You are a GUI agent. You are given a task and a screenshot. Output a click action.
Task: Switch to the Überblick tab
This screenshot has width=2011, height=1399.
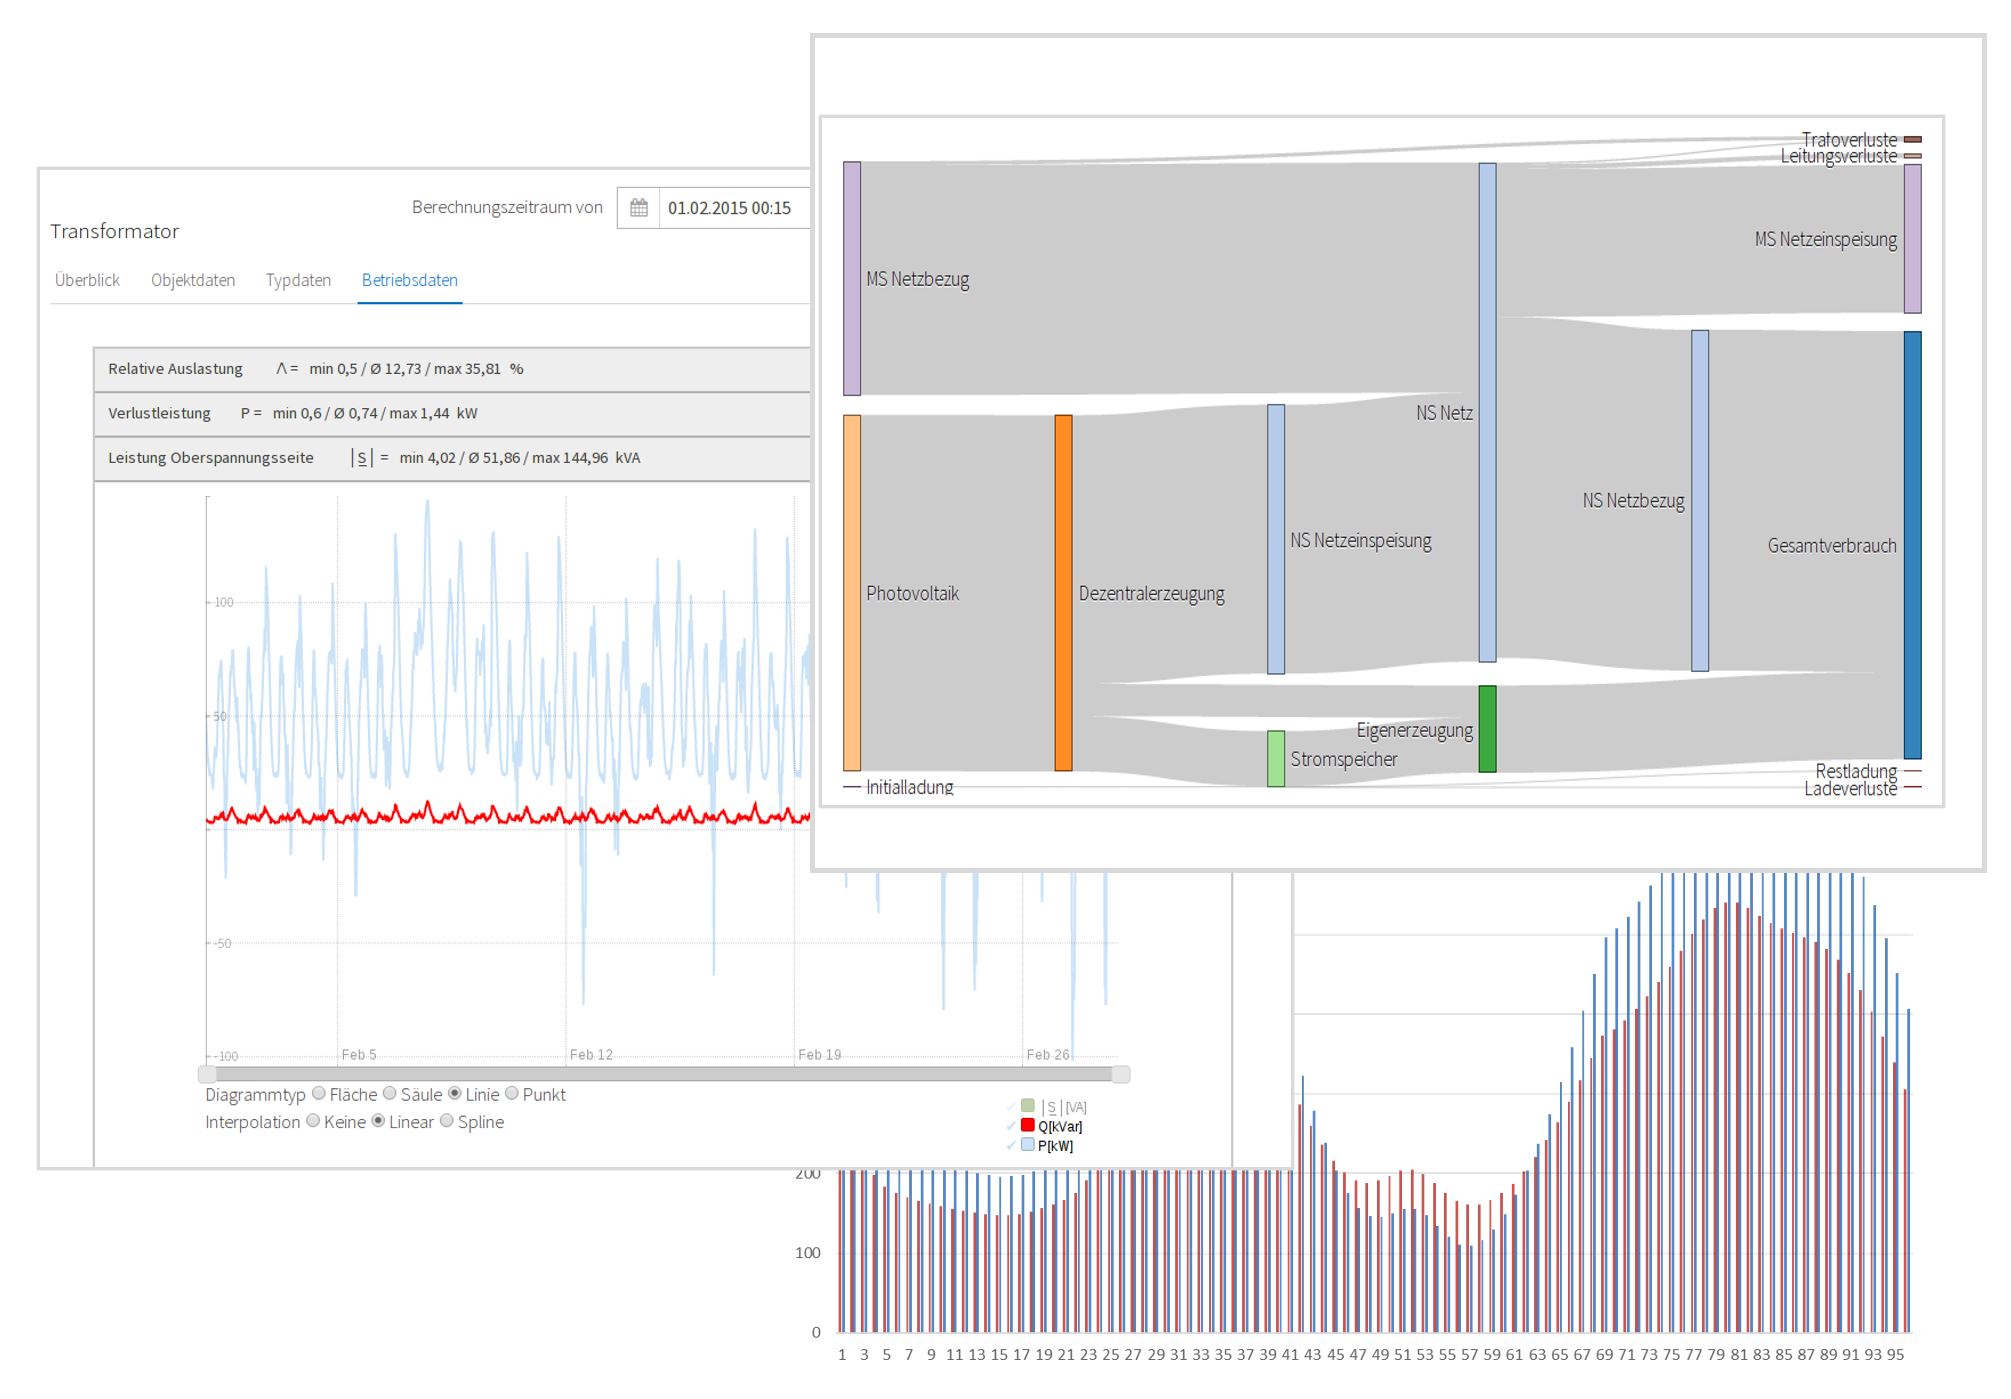(87, 280)
